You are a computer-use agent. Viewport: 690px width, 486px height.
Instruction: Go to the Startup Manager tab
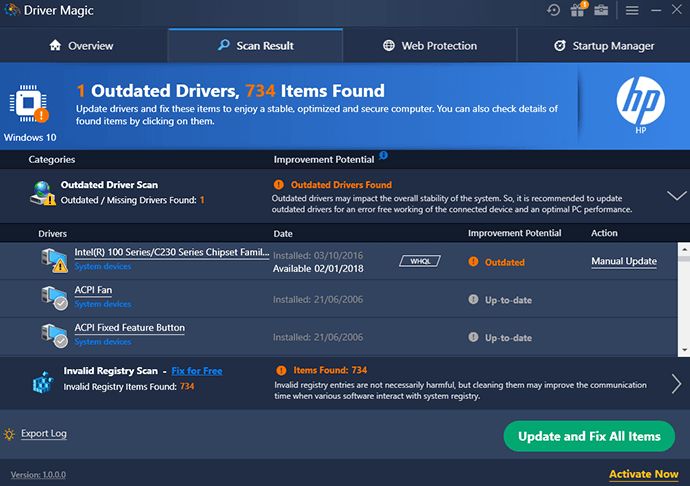click(604, 45)
